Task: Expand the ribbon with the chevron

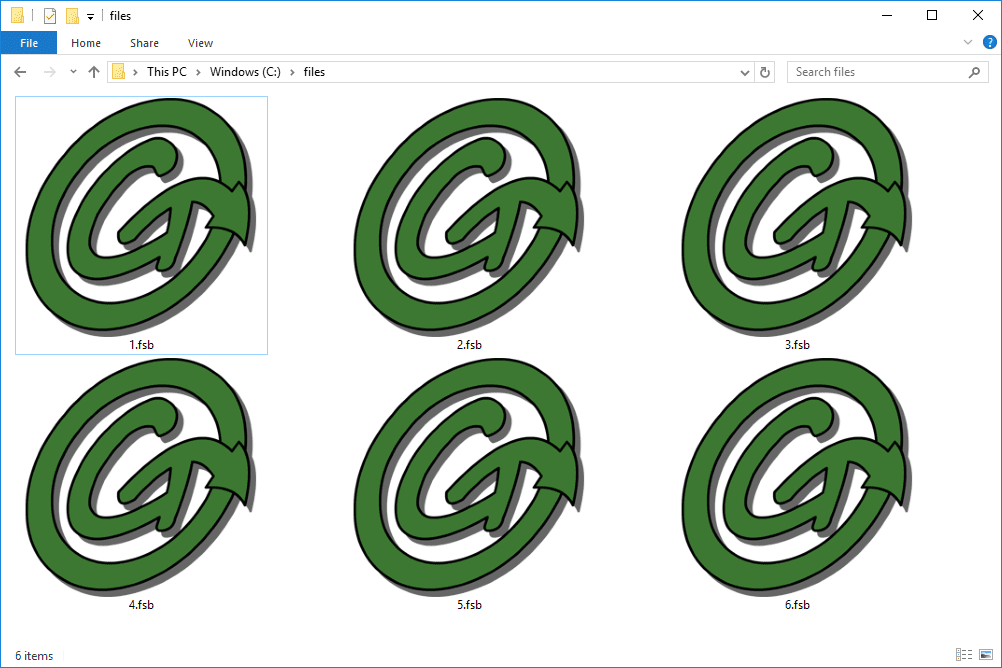Action: tap(967, 43)
